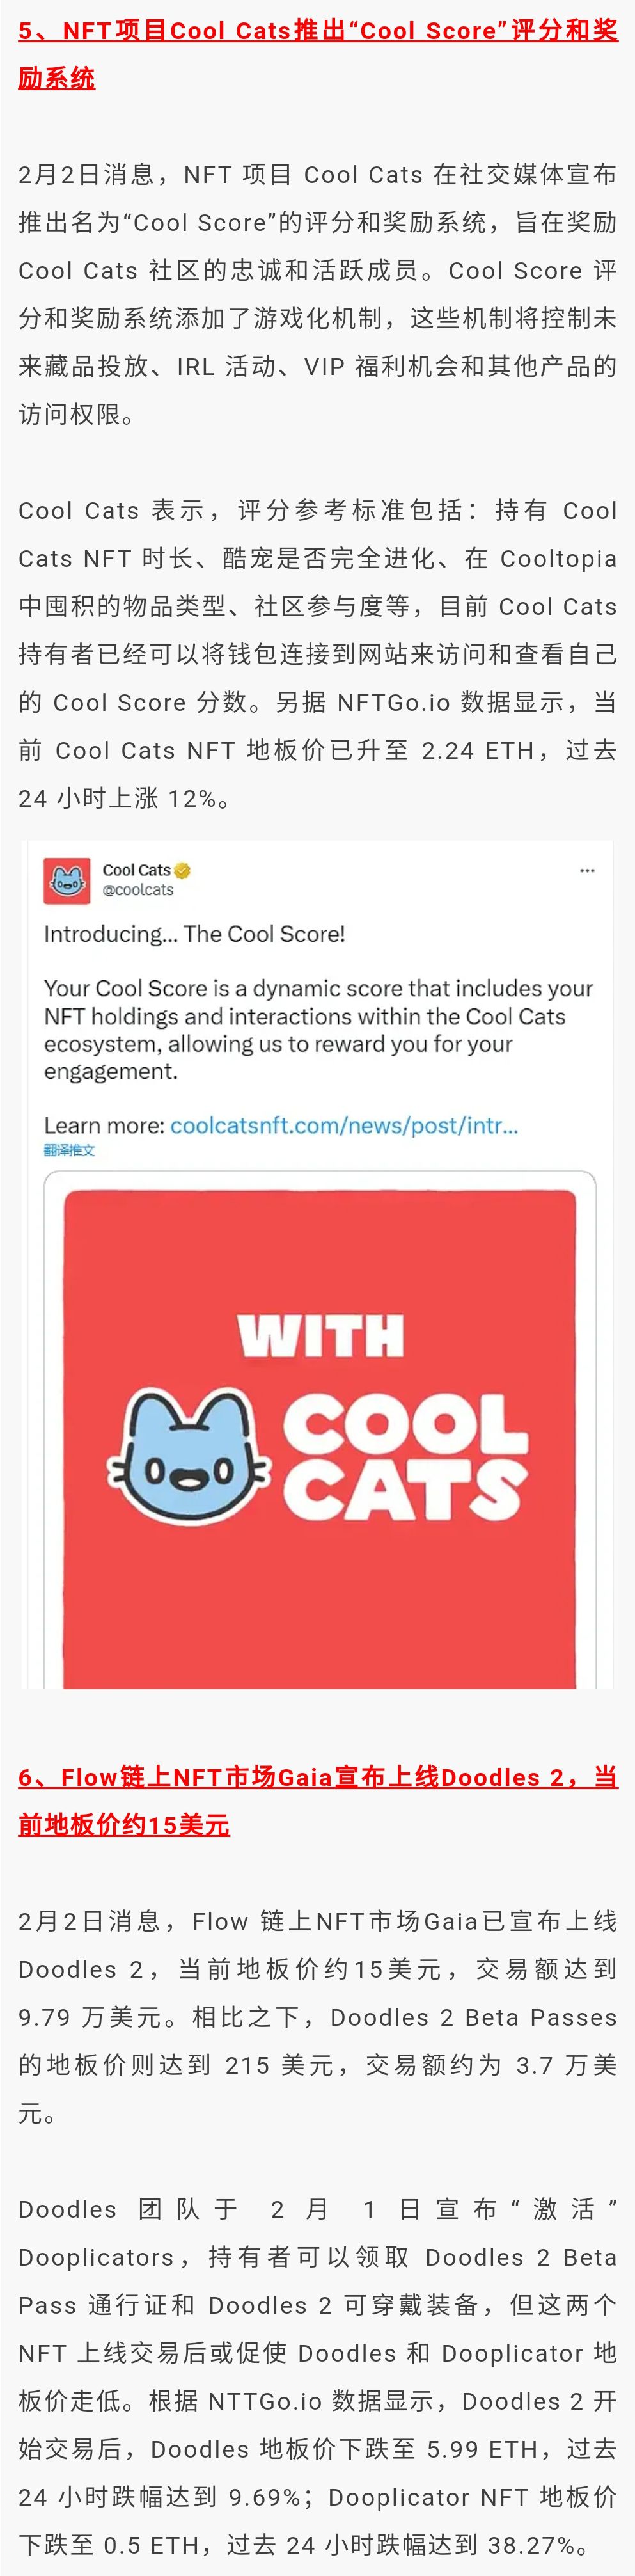Open the Cool Cats avatar in the tweet

67,881
